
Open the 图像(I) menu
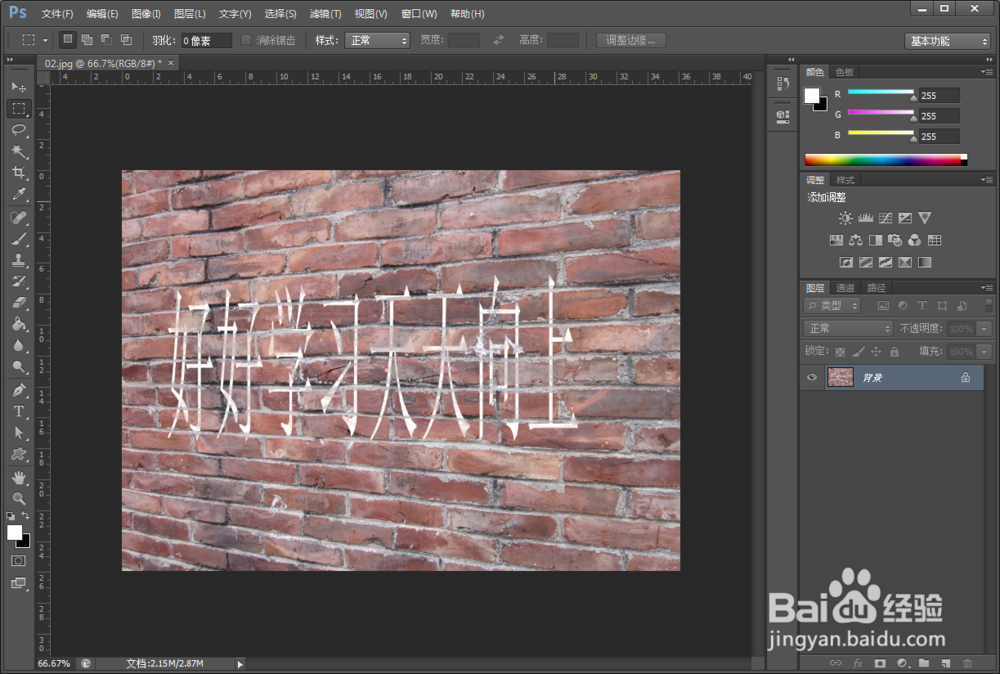(x=146, y=13)
